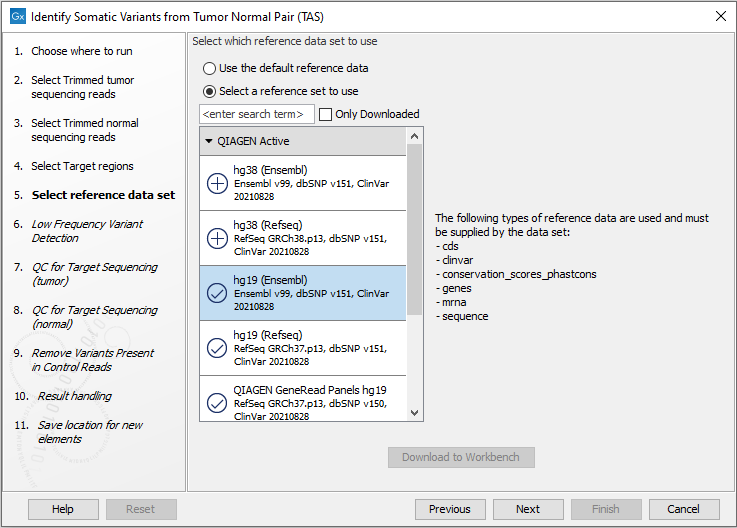The width and height of the screenshot is (737, 528).
Task: Click step Low Frequency Variant Detection
Action: pyautogui.click(x=87, y=231)
